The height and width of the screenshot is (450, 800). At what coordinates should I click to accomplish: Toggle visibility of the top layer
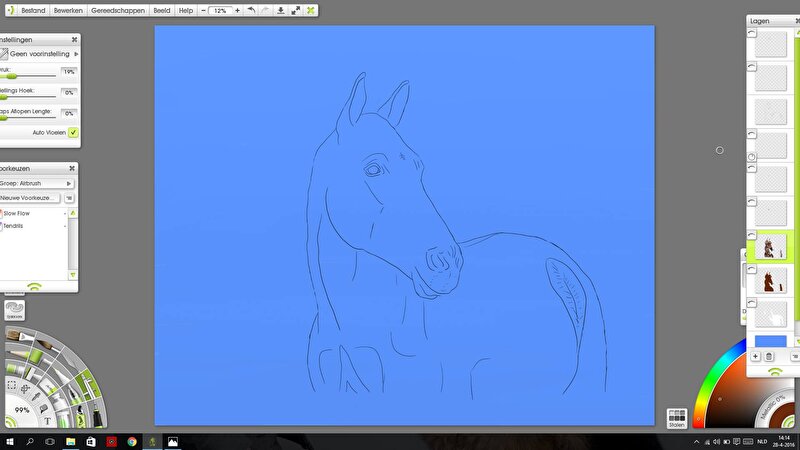pyautogui.click(x=752, y=32)
